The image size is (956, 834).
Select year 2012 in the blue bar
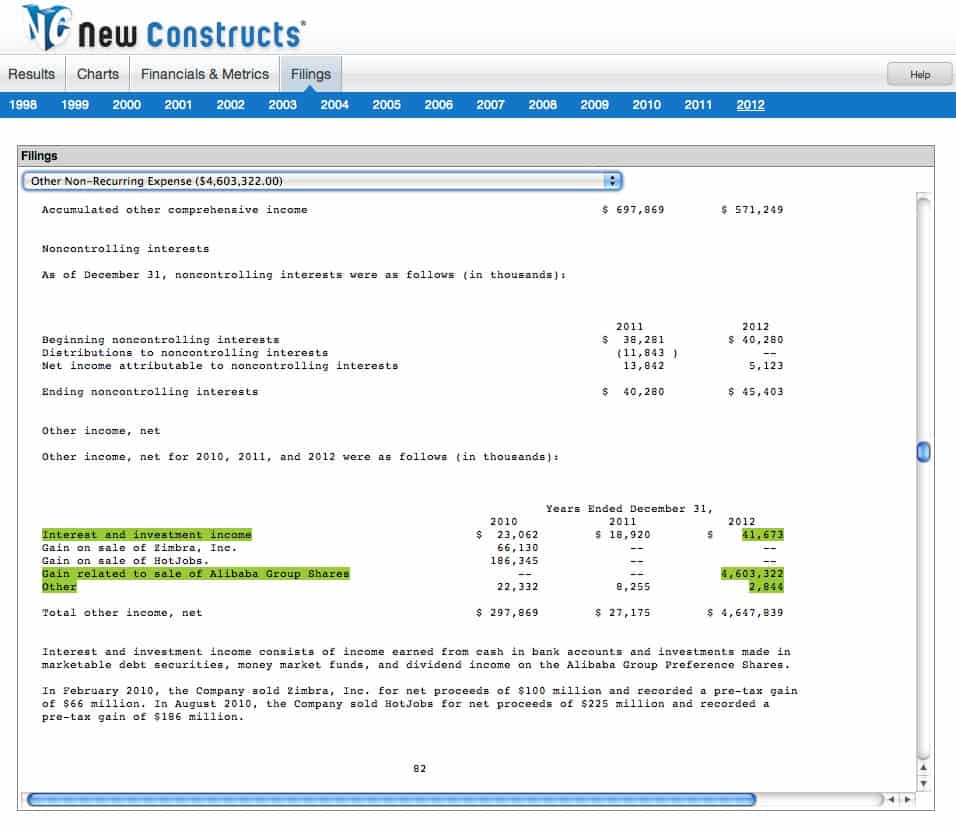[751, 105]
